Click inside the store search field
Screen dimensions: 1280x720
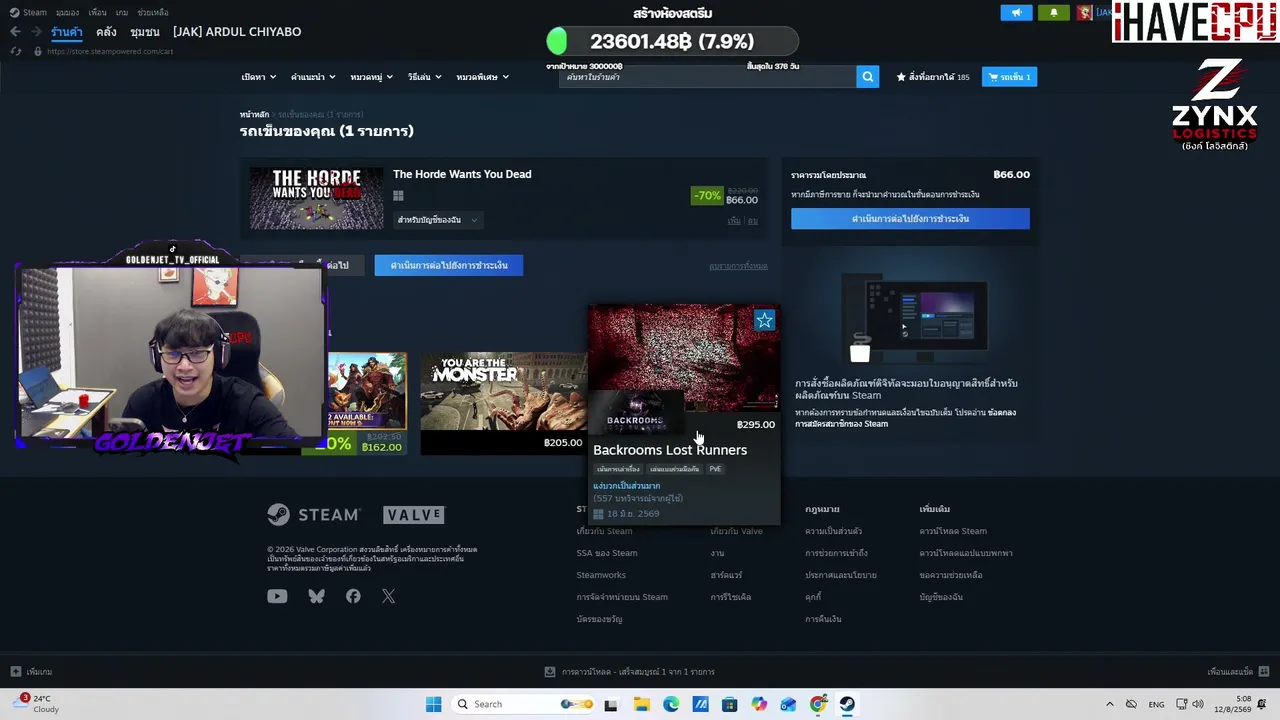click(x=707, y=77)
